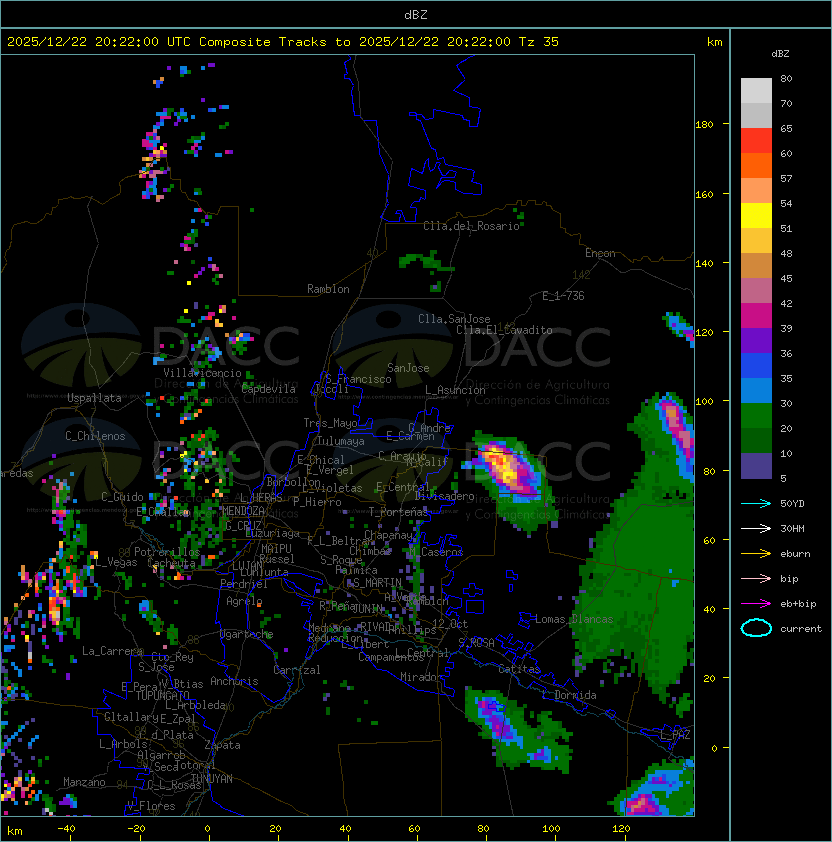
Task: Click the 'C_Guido' map label
Action: pyautogui.click(x=122, y=497)
